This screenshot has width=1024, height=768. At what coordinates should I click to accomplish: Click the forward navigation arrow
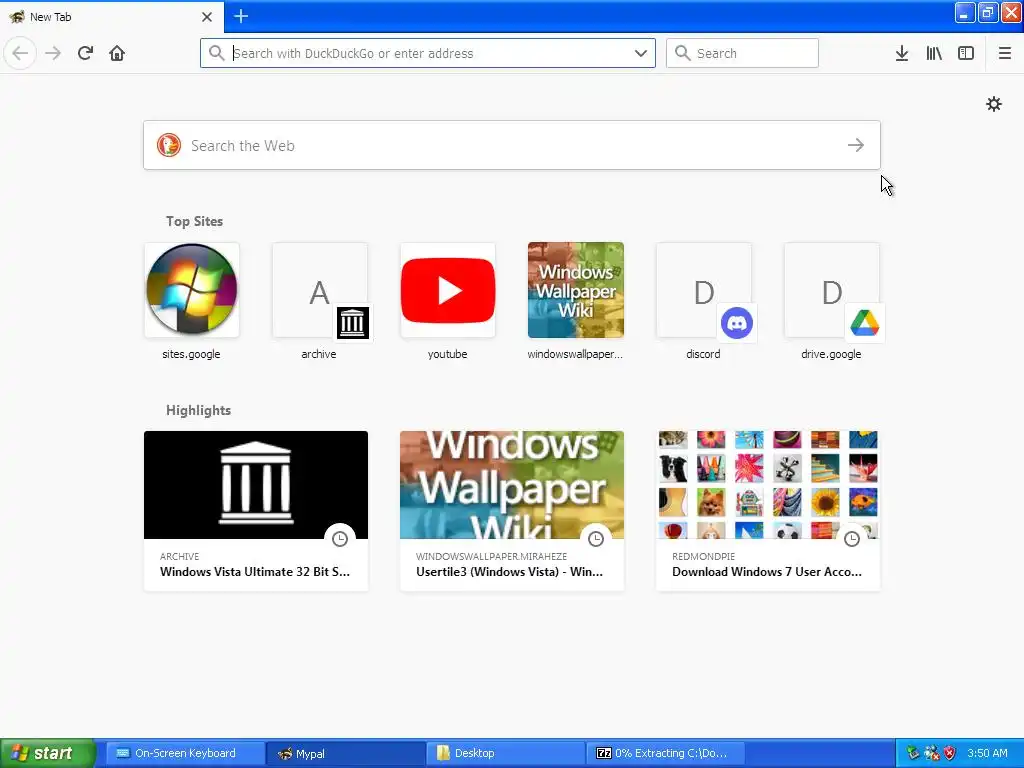pos(53,53)
